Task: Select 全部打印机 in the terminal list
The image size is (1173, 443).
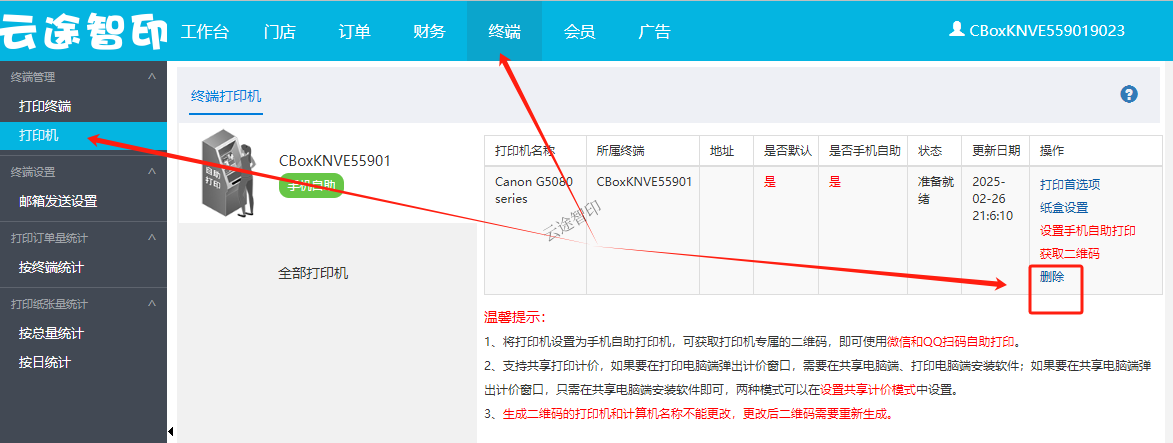Action: pyautogui.click(x=313, y=273)
